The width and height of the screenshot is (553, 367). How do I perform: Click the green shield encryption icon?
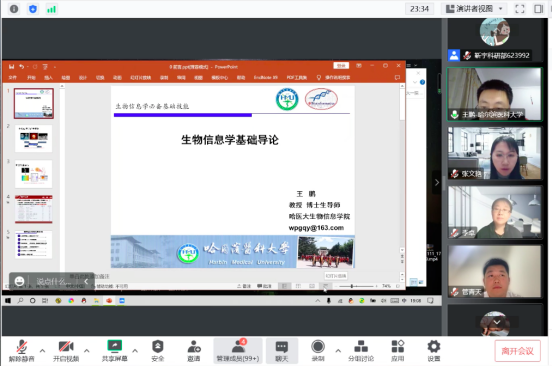(x=33, y=9)
